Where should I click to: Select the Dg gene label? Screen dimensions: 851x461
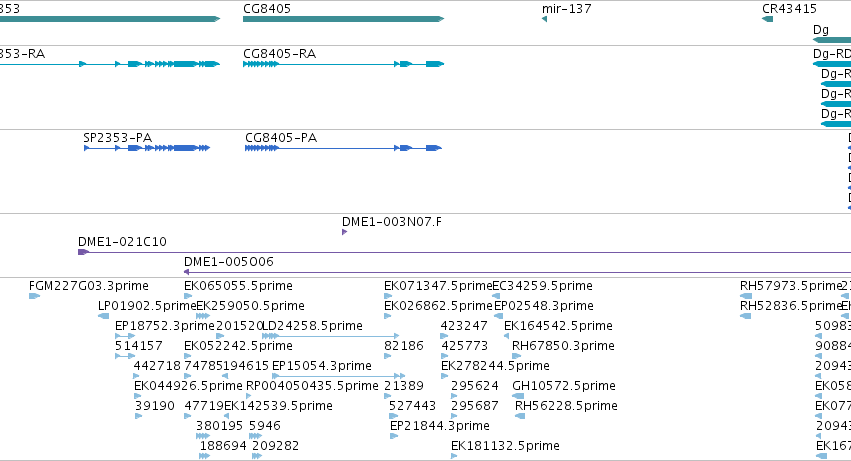click(x=821, y=30)
